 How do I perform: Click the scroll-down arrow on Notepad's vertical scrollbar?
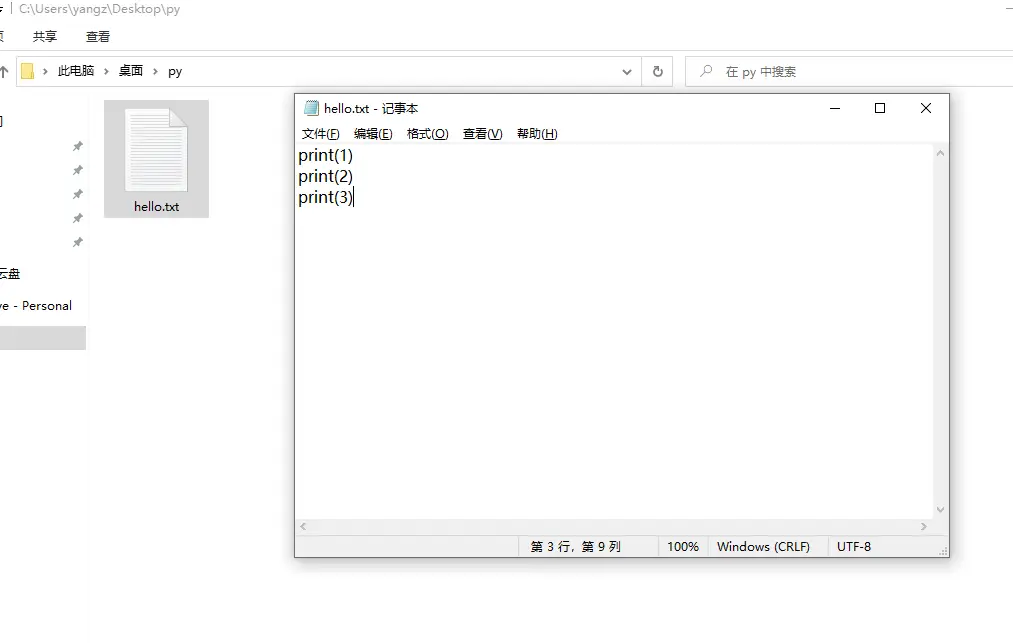pyautogui.click(x=940, y=509)
